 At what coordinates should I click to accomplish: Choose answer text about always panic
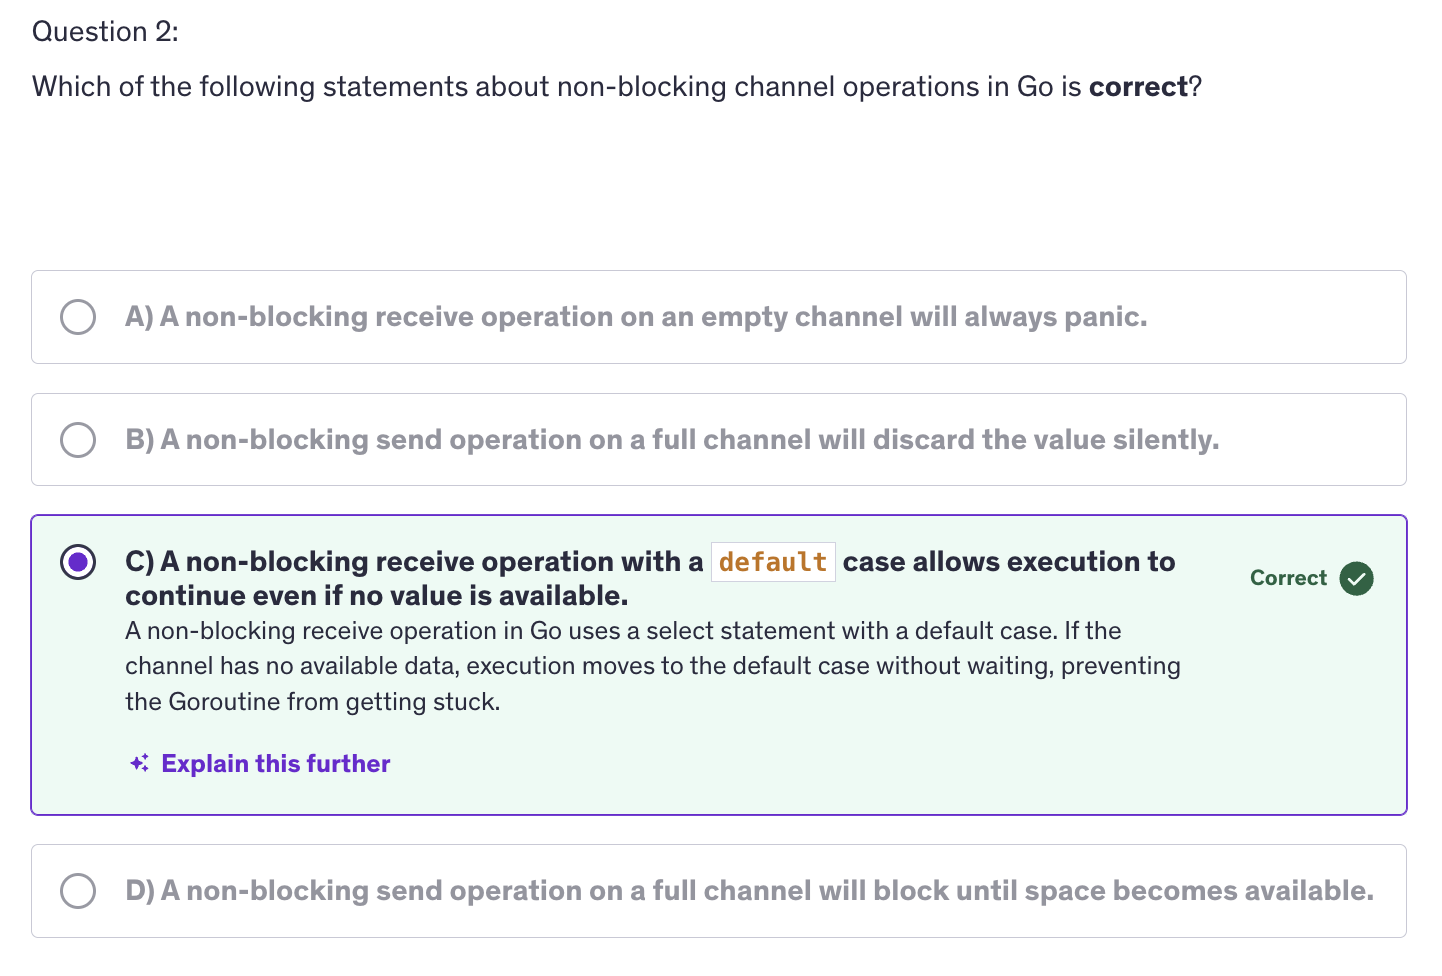tap(653, 317)
